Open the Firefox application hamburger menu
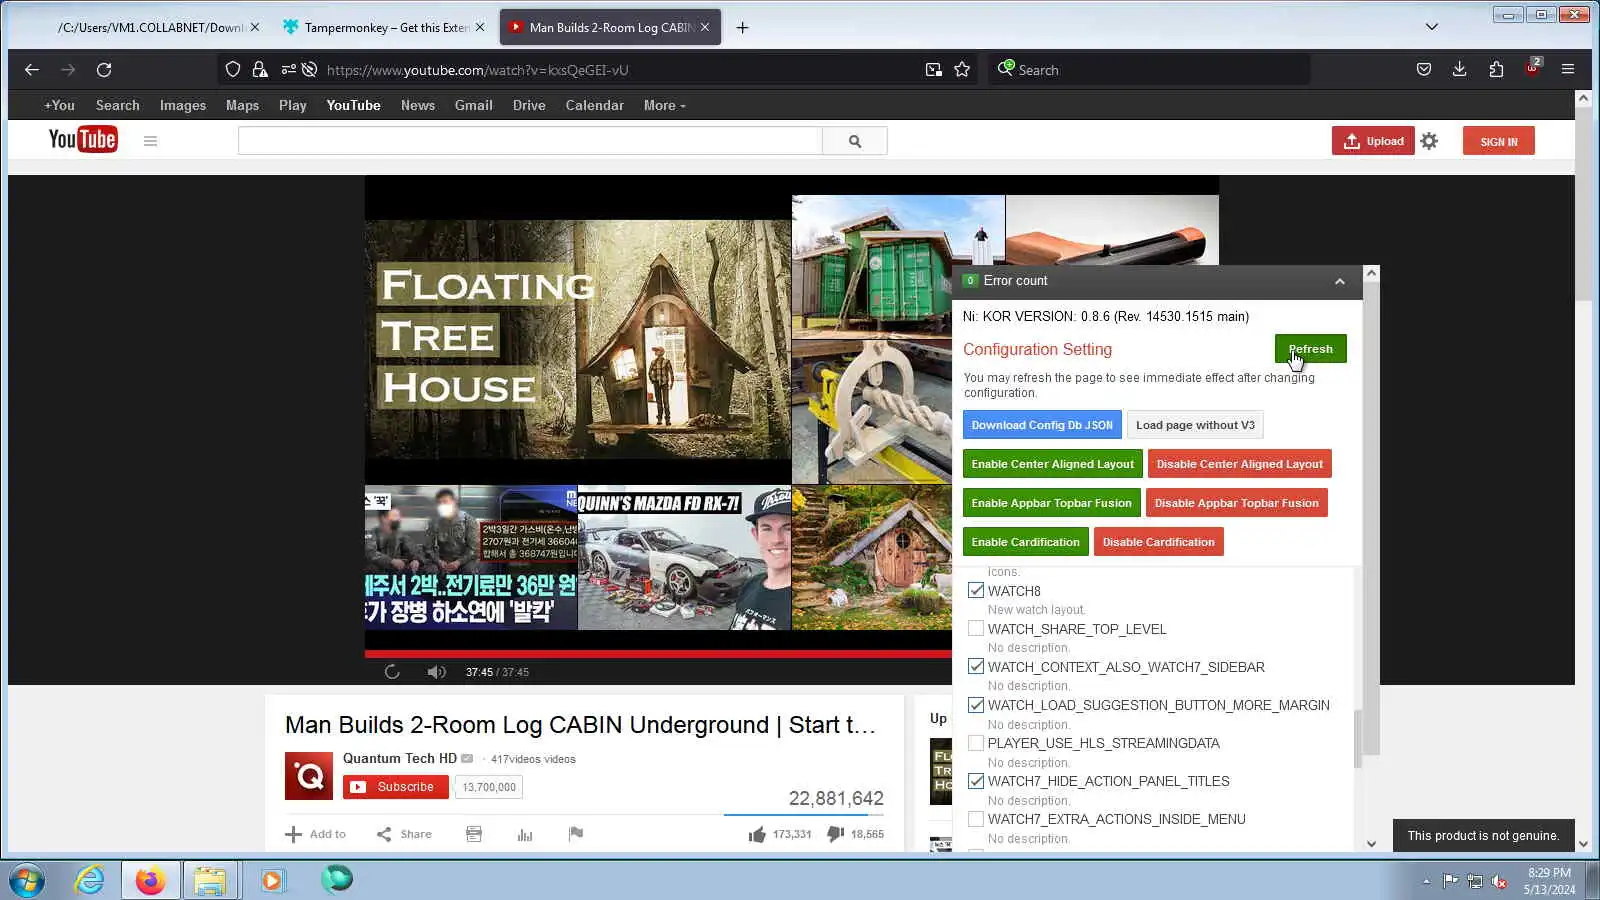This screenshot has height=900, width=1600. 1568,70
